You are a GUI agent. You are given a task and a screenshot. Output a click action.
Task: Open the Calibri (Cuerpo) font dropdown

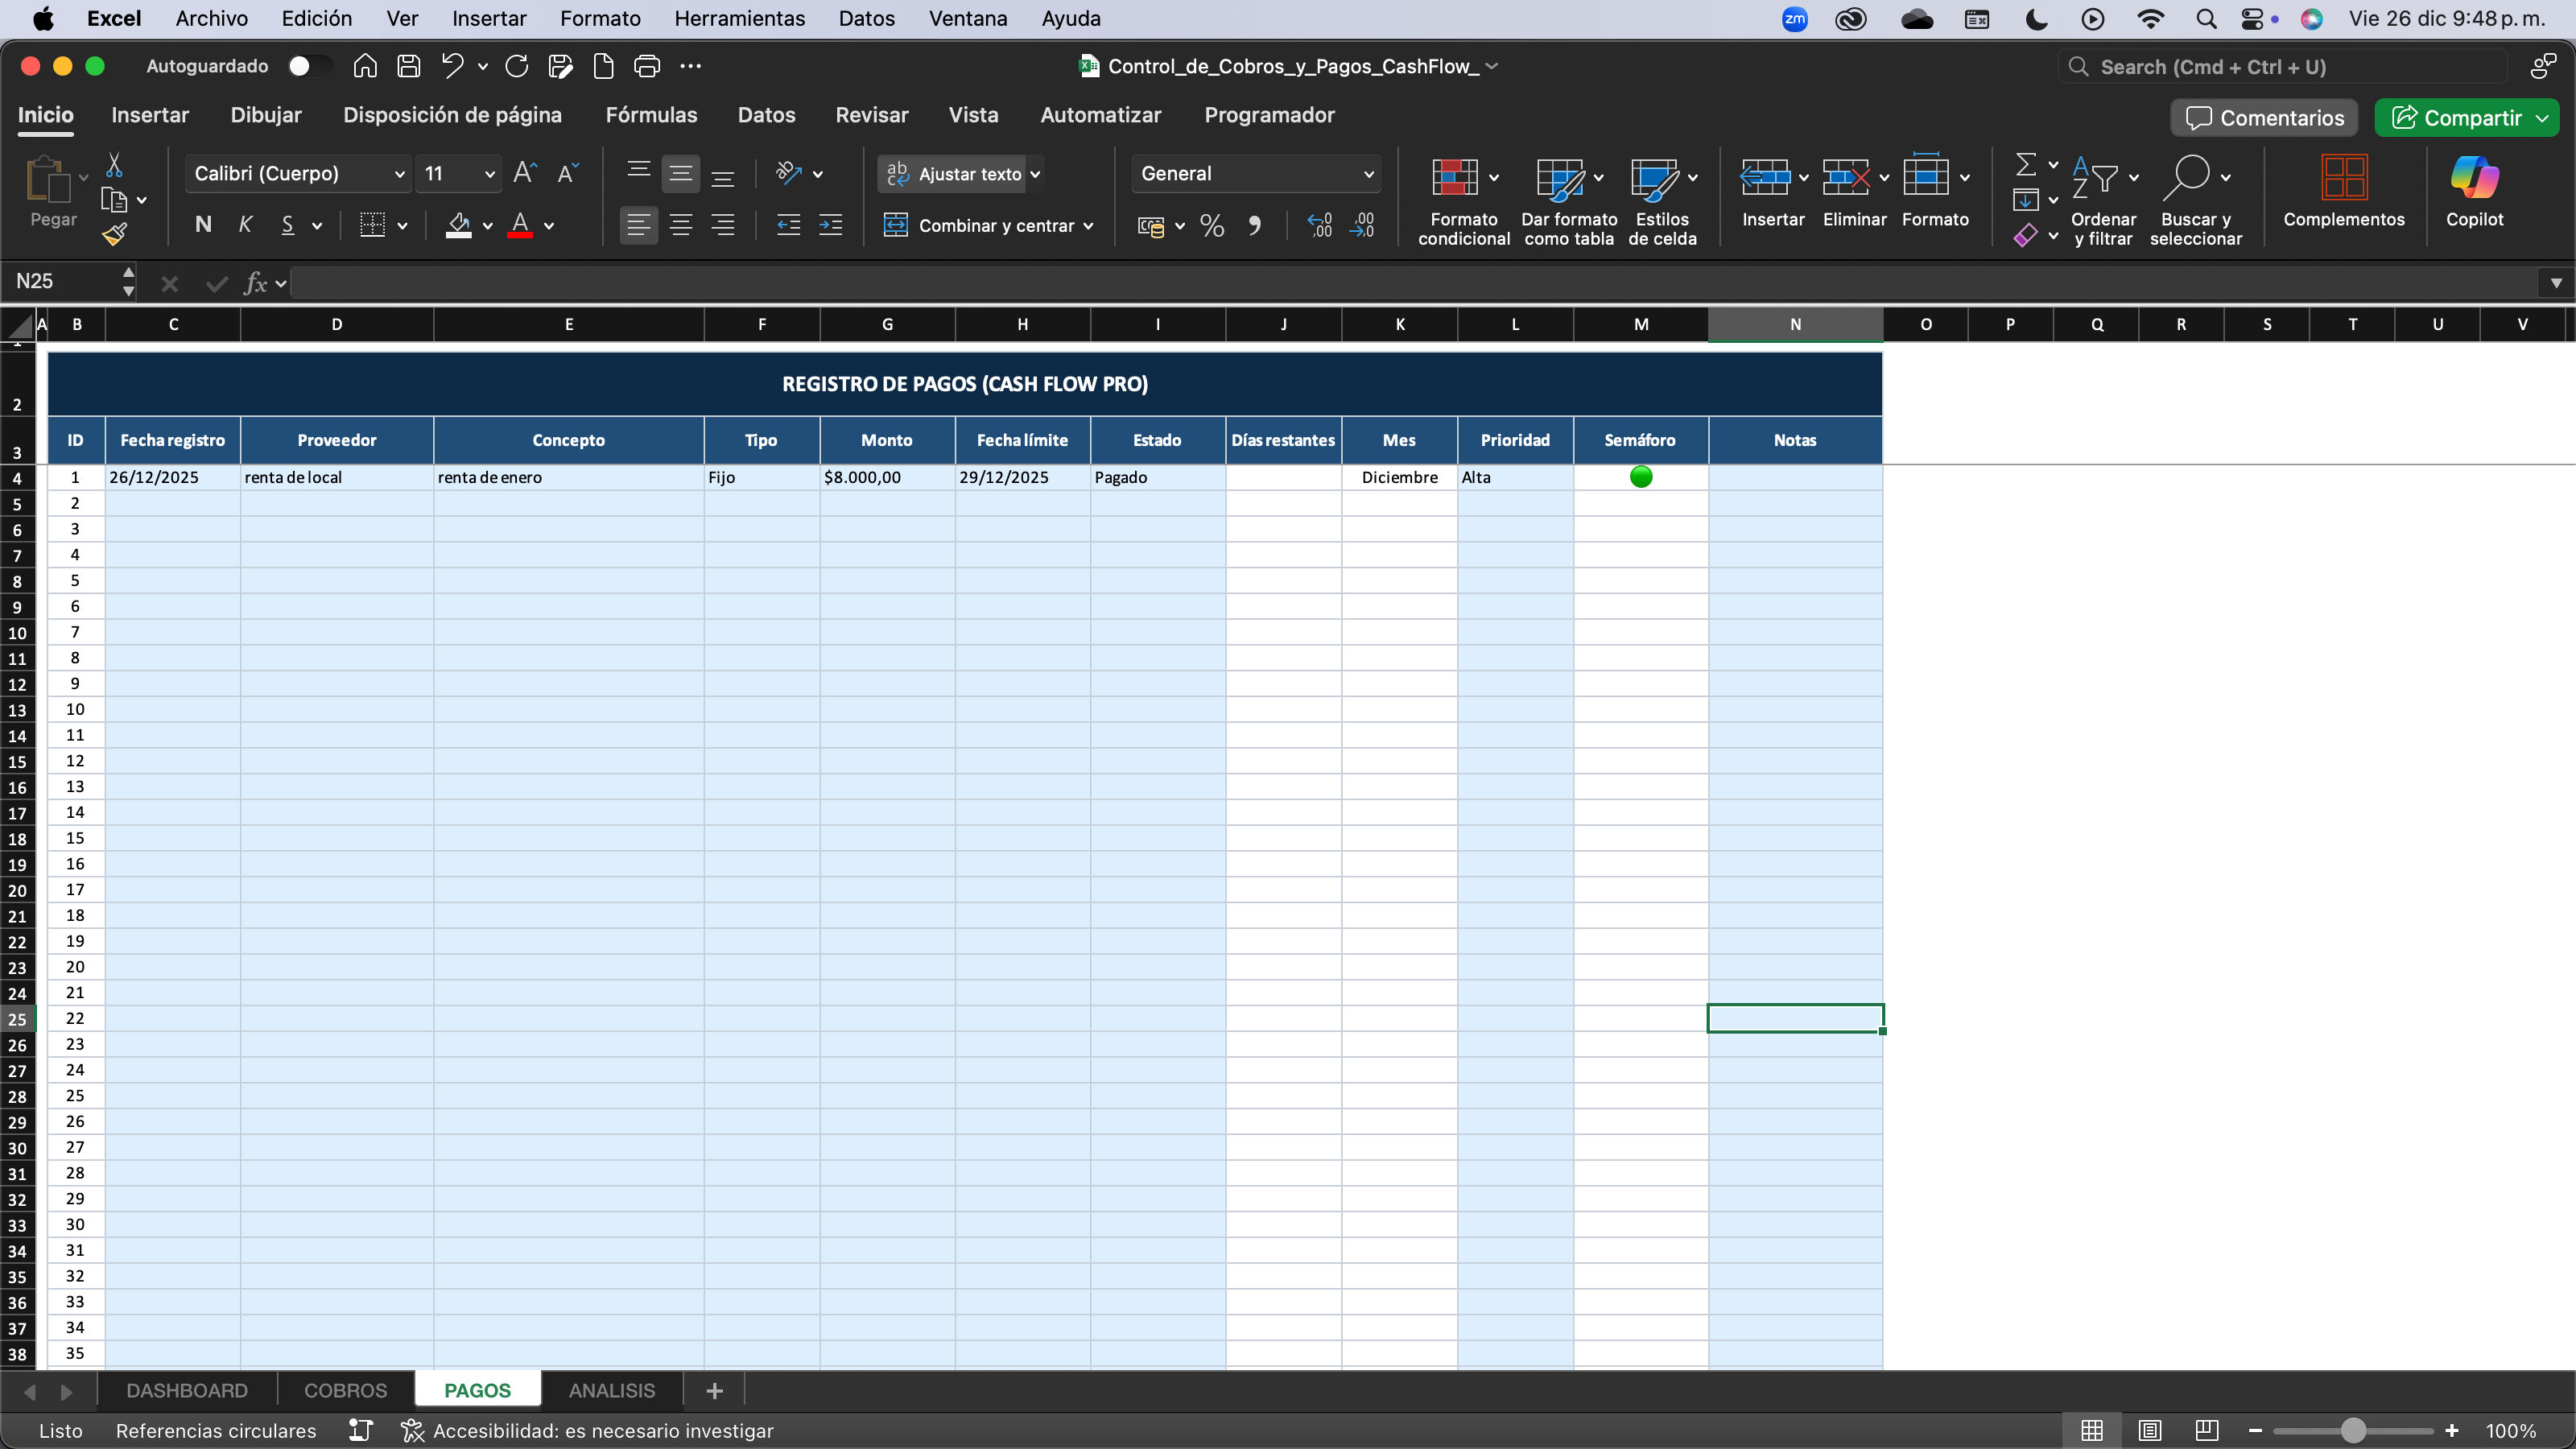(x=399, y=174)
